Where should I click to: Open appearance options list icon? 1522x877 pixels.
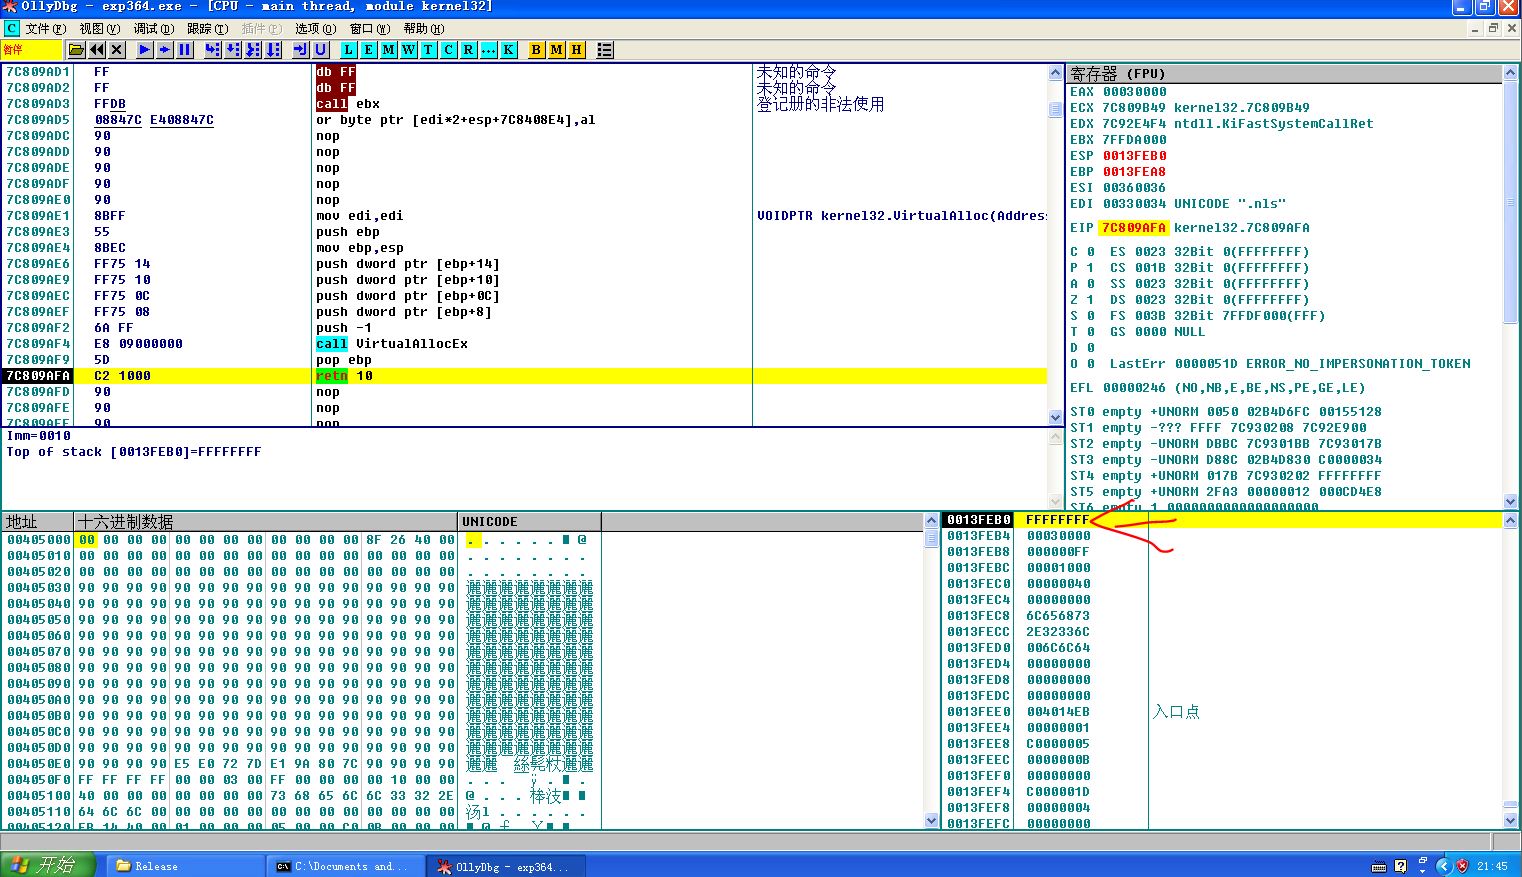coord(605,49)
